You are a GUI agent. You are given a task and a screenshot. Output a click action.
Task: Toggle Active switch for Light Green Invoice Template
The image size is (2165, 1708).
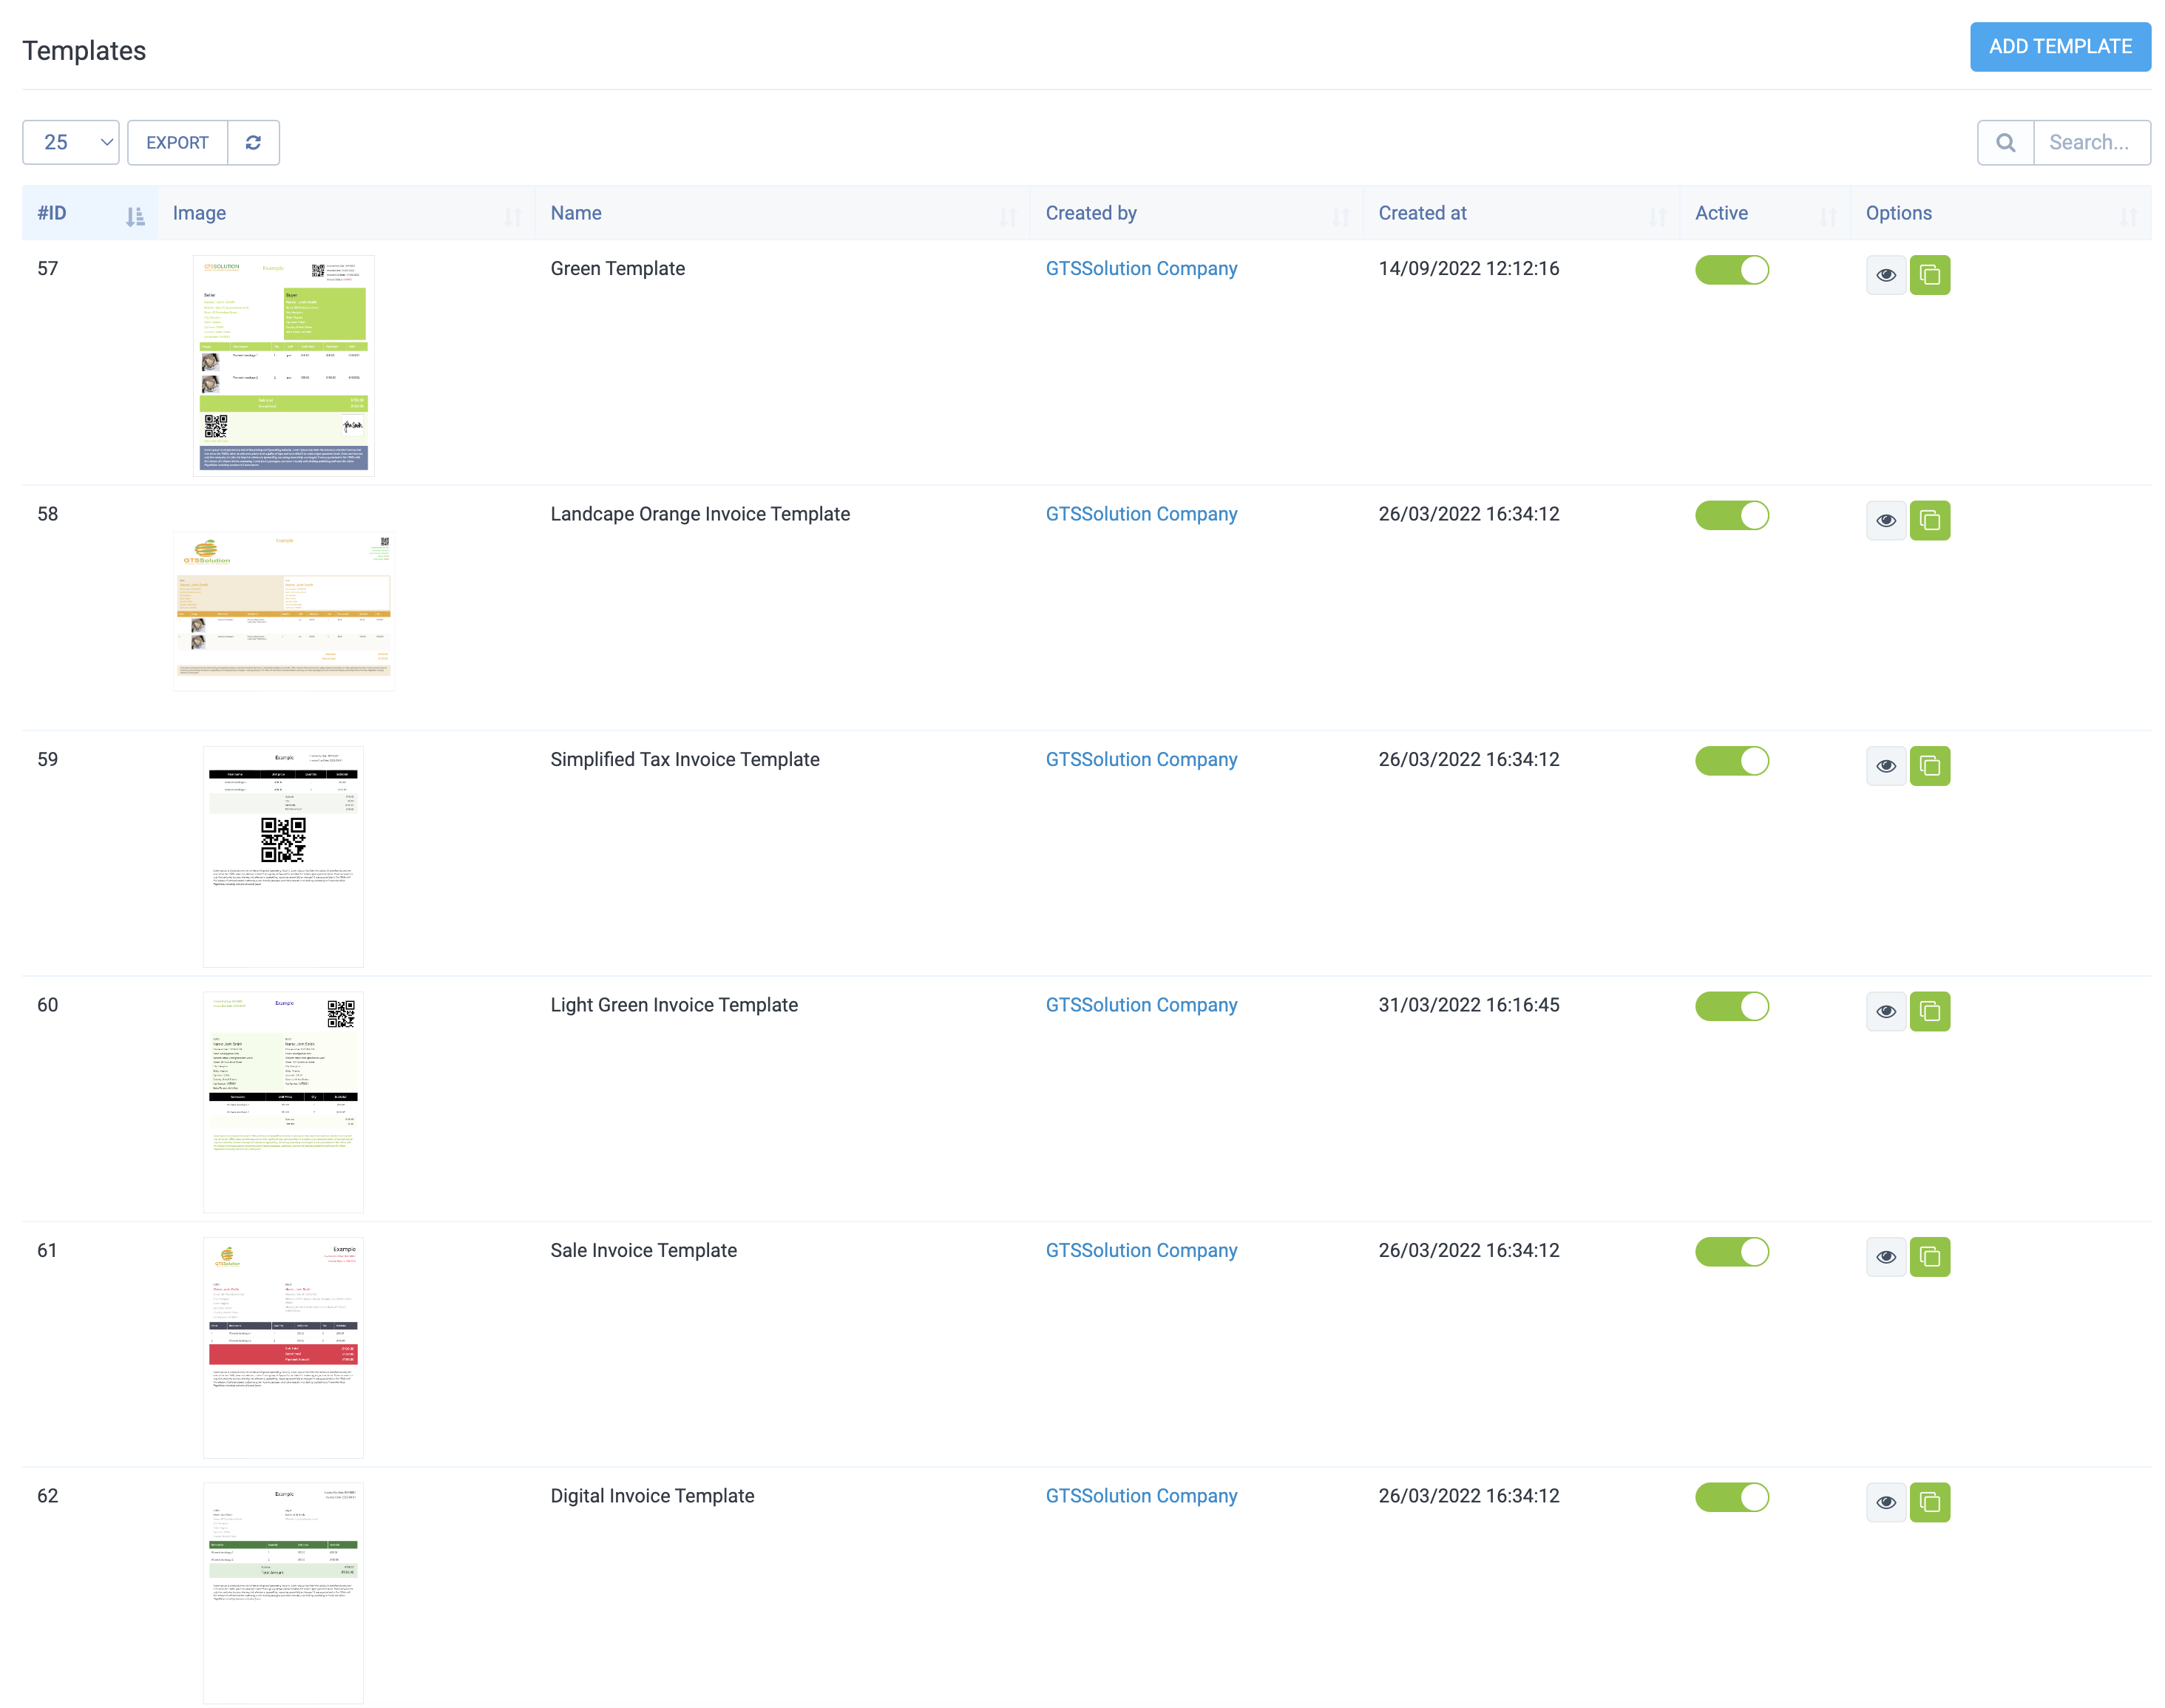coord(1732,1006)
